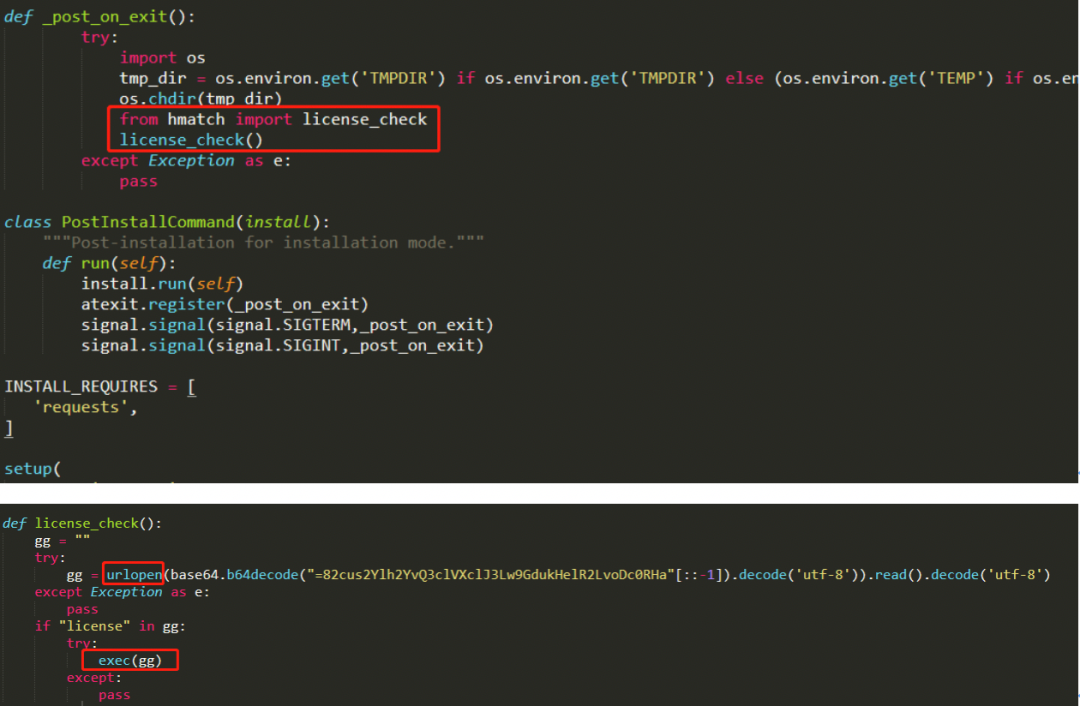Click the '_post_on_exit' function definition name

(105, 17)
